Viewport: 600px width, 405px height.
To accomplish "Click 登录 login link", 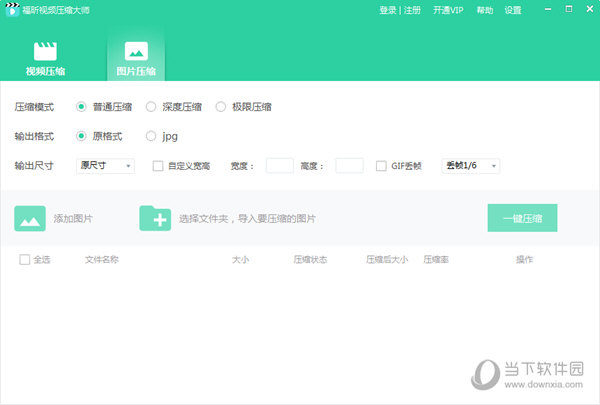I will 388,10.
